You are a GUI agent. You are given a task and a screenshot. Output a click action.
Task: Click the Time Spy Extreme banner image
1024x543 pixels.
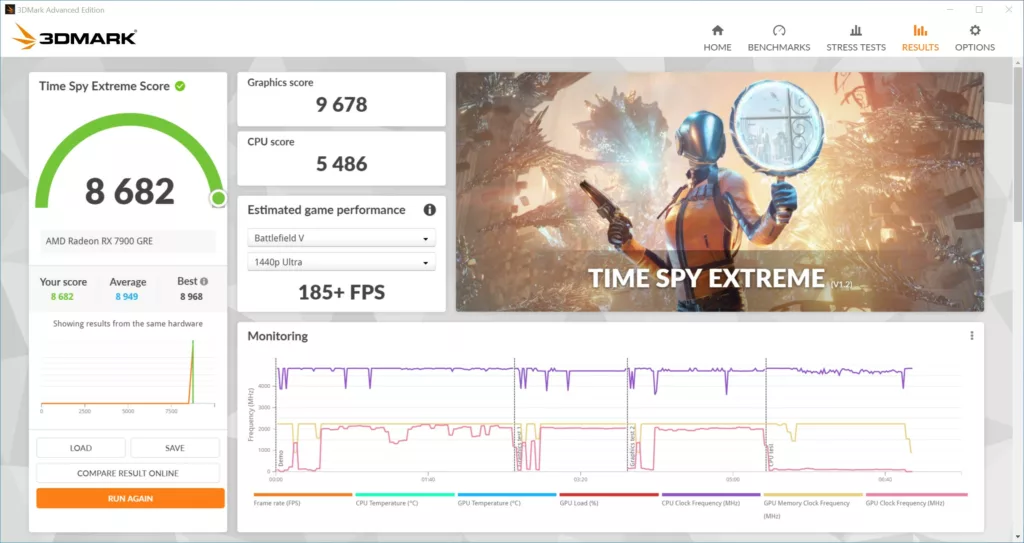[720, 191]
